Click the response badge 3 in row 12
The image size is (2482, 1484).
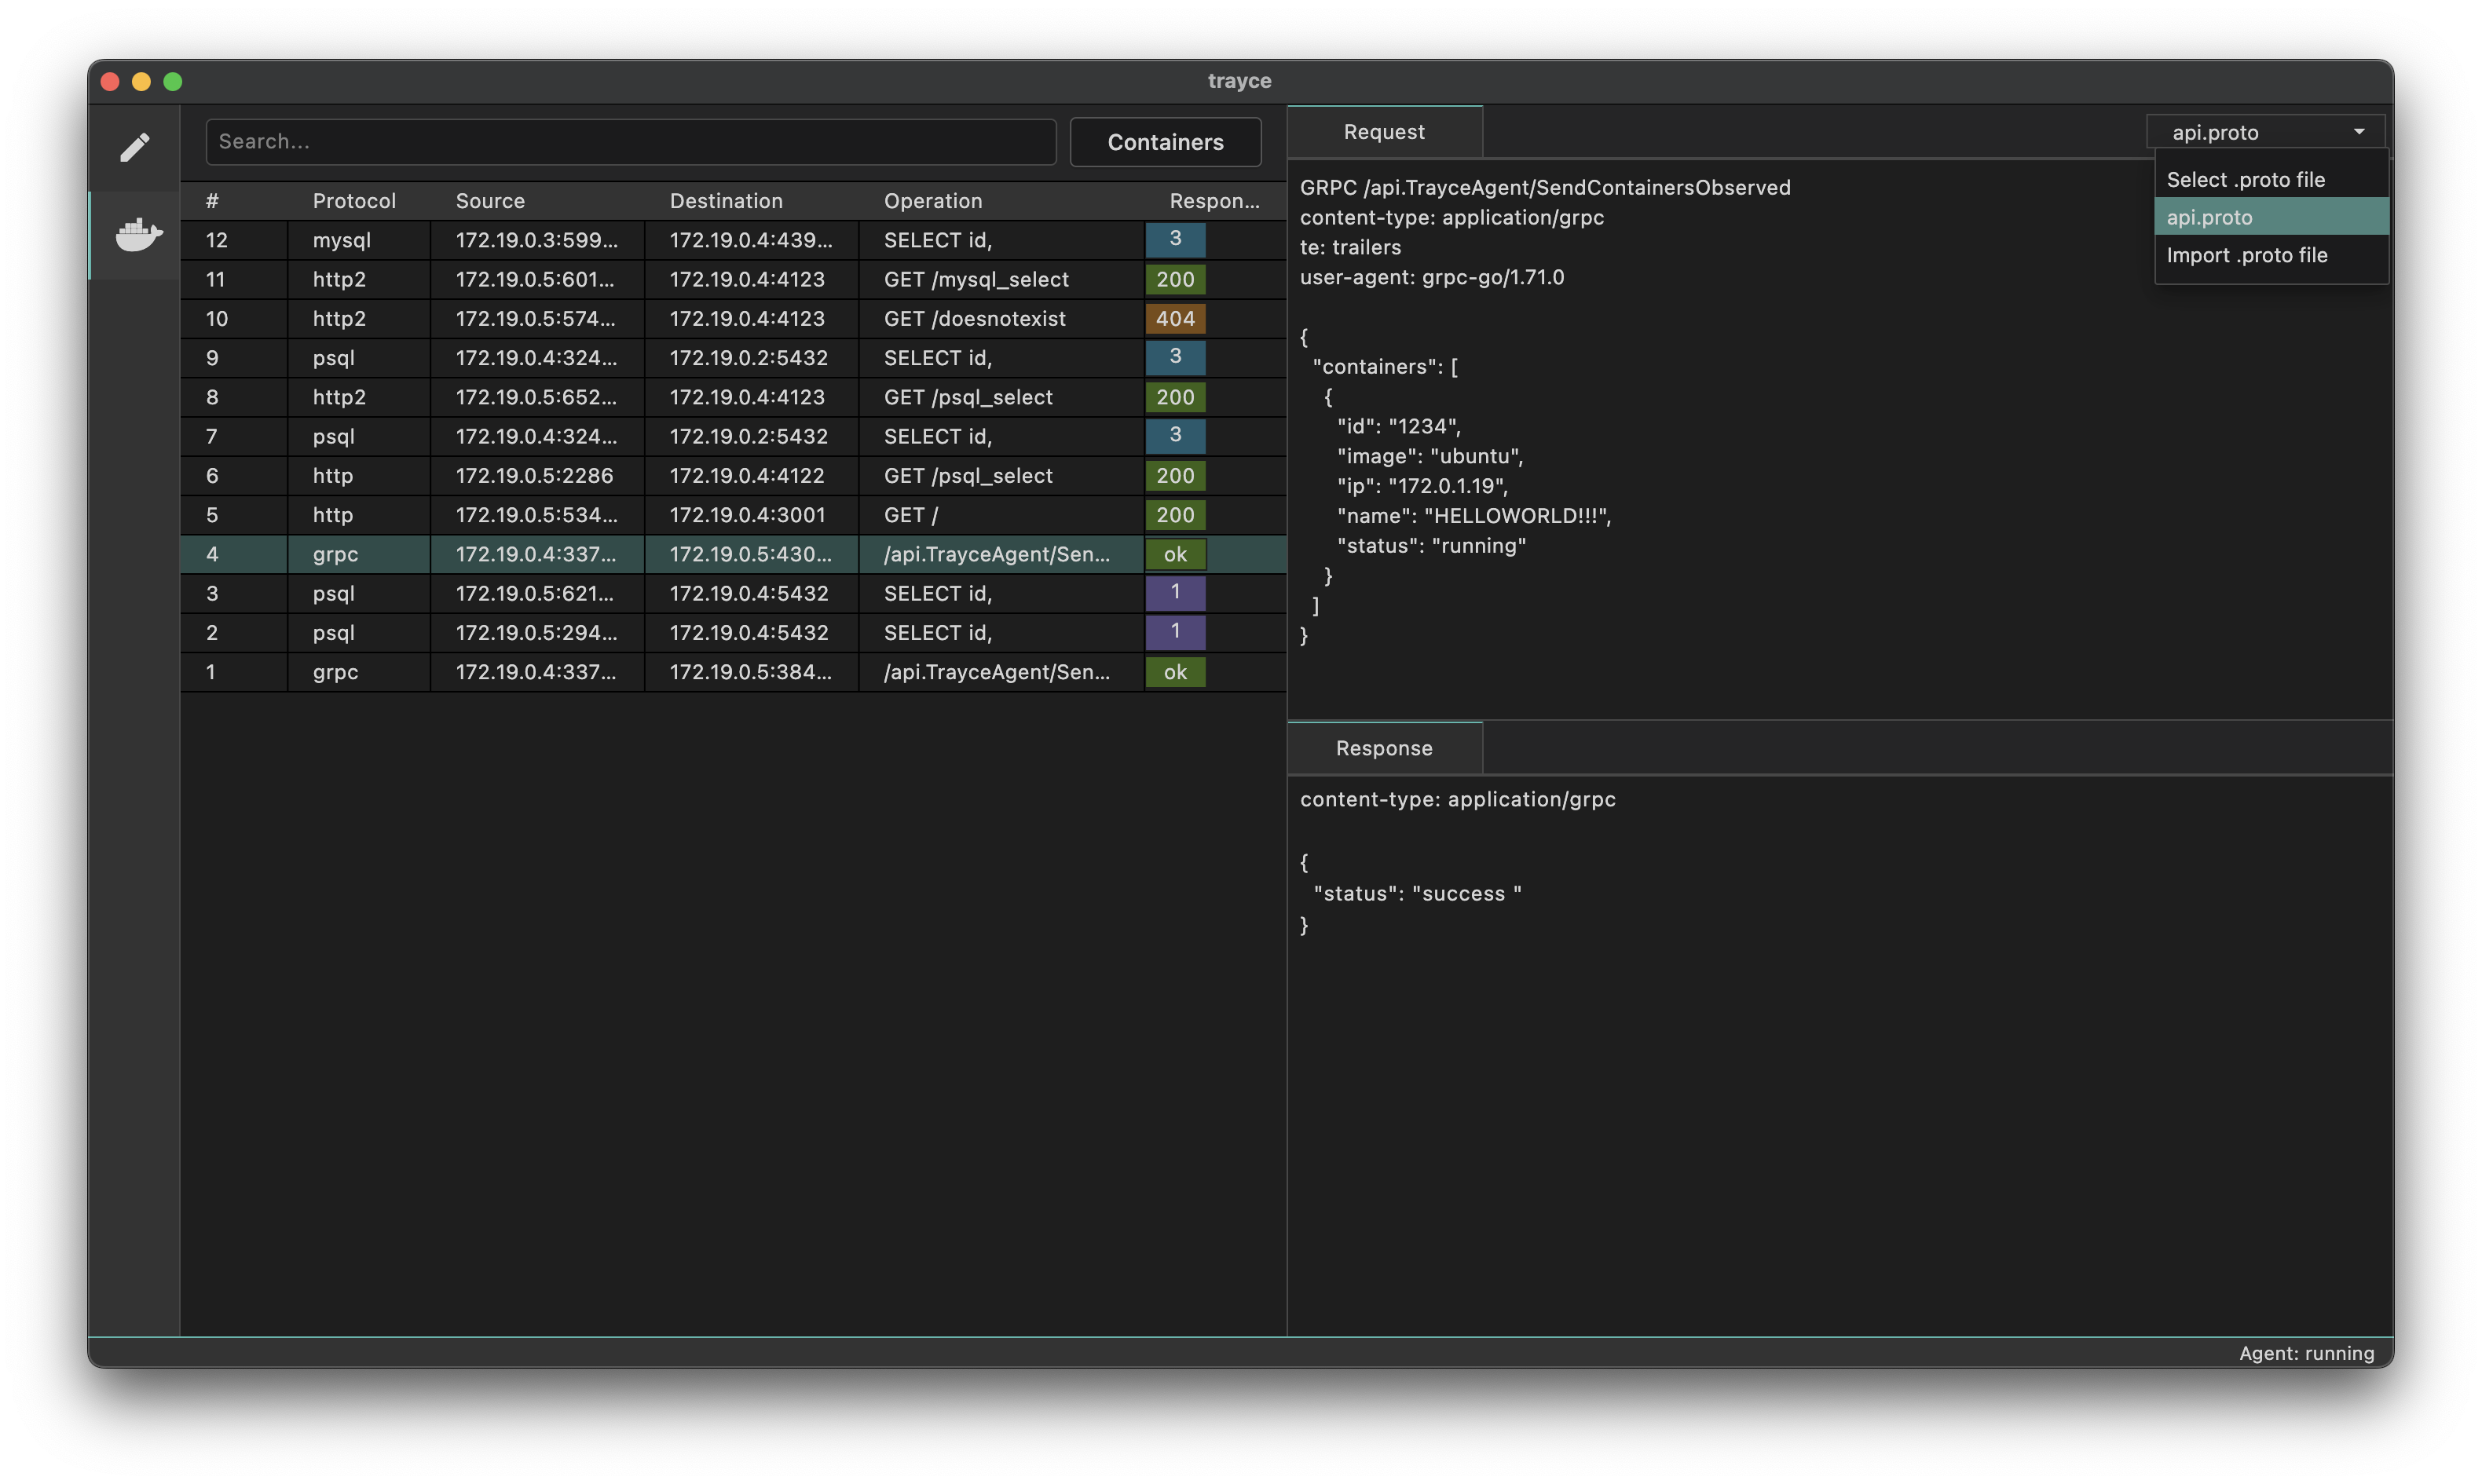click(1175, 240)
